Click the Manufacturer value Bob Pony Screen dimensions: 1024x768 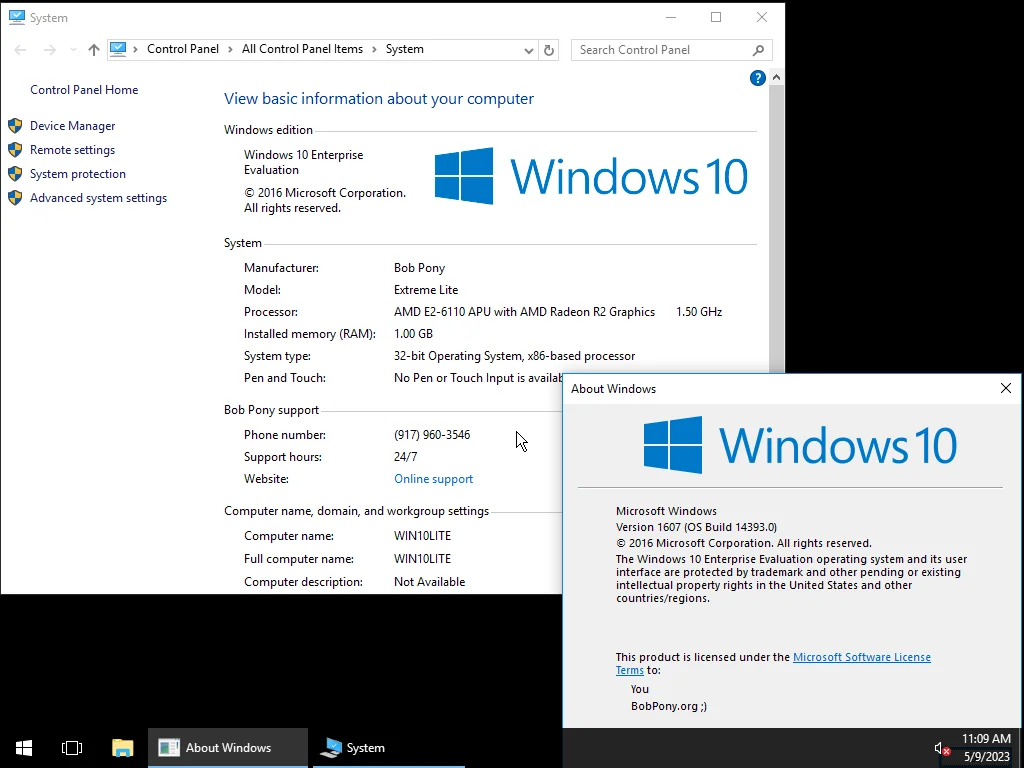[419, 268]
